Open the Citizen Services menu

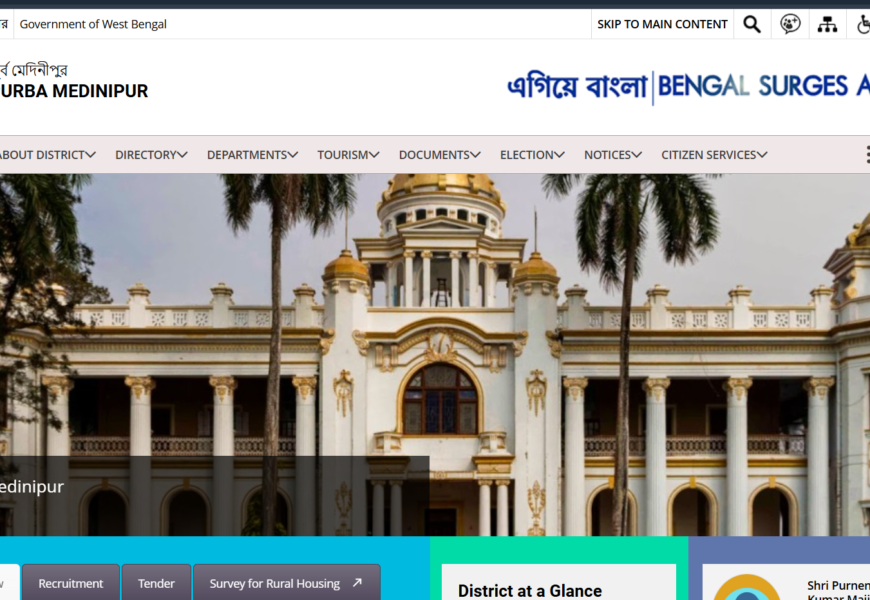point(714,154)
